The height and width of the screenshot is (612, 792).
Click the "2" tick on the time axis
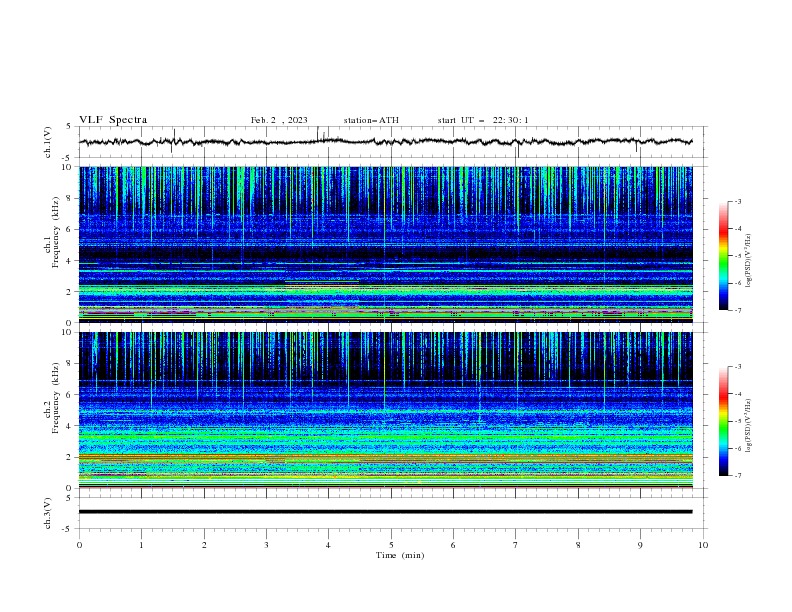(204, 545)
